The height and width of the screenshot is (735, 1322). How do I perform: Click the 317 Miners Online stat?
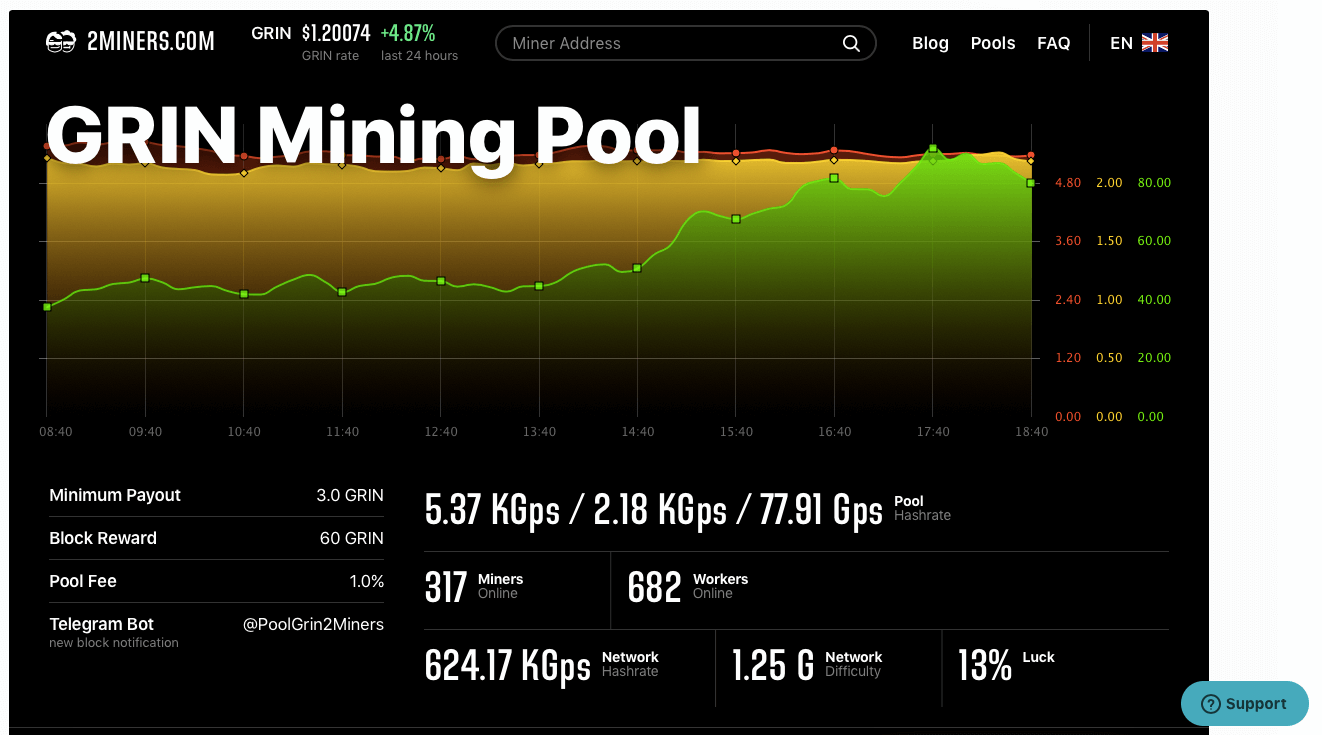coord(446,587)
